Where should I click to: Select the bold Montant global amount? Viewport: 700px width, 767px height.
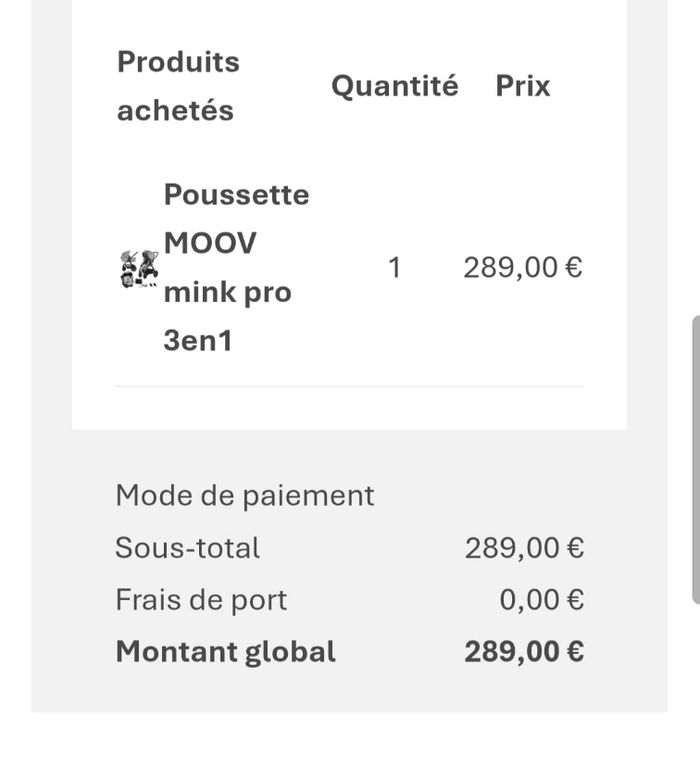coord(524,652)
